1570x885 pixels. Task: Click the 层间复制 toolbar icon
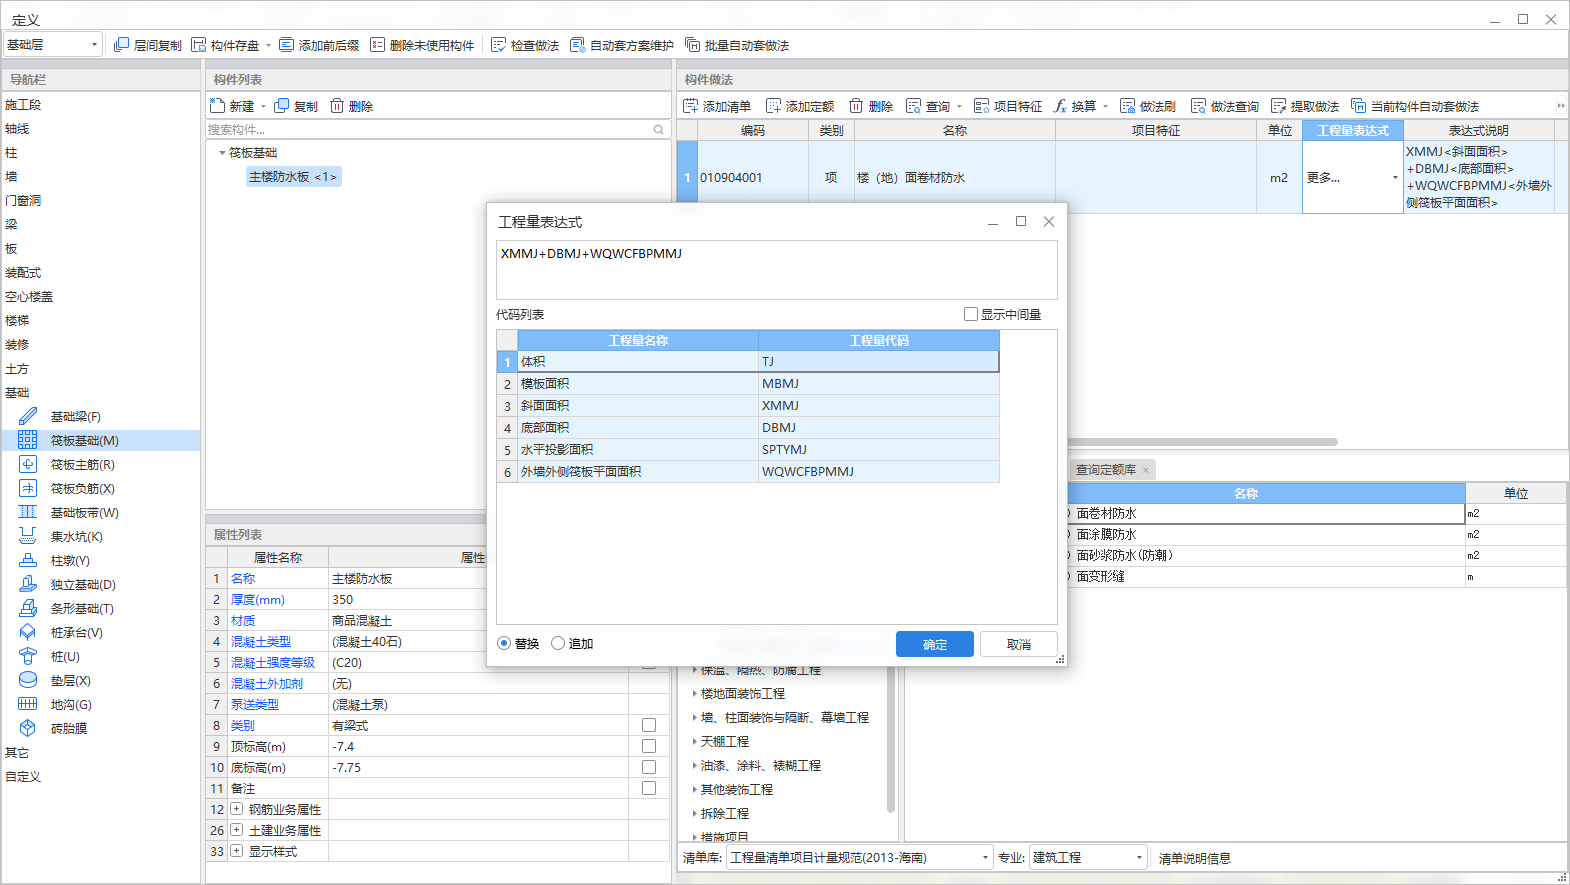point(121,45)
